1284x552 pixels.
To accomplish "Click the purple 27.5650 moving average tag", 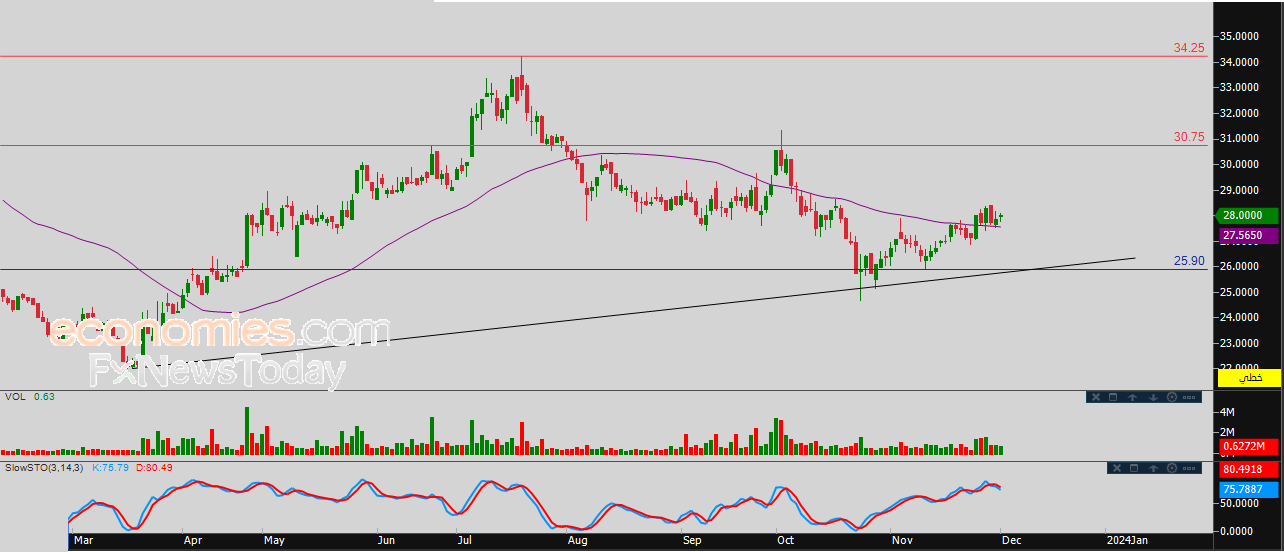I will coord(1247,236).
